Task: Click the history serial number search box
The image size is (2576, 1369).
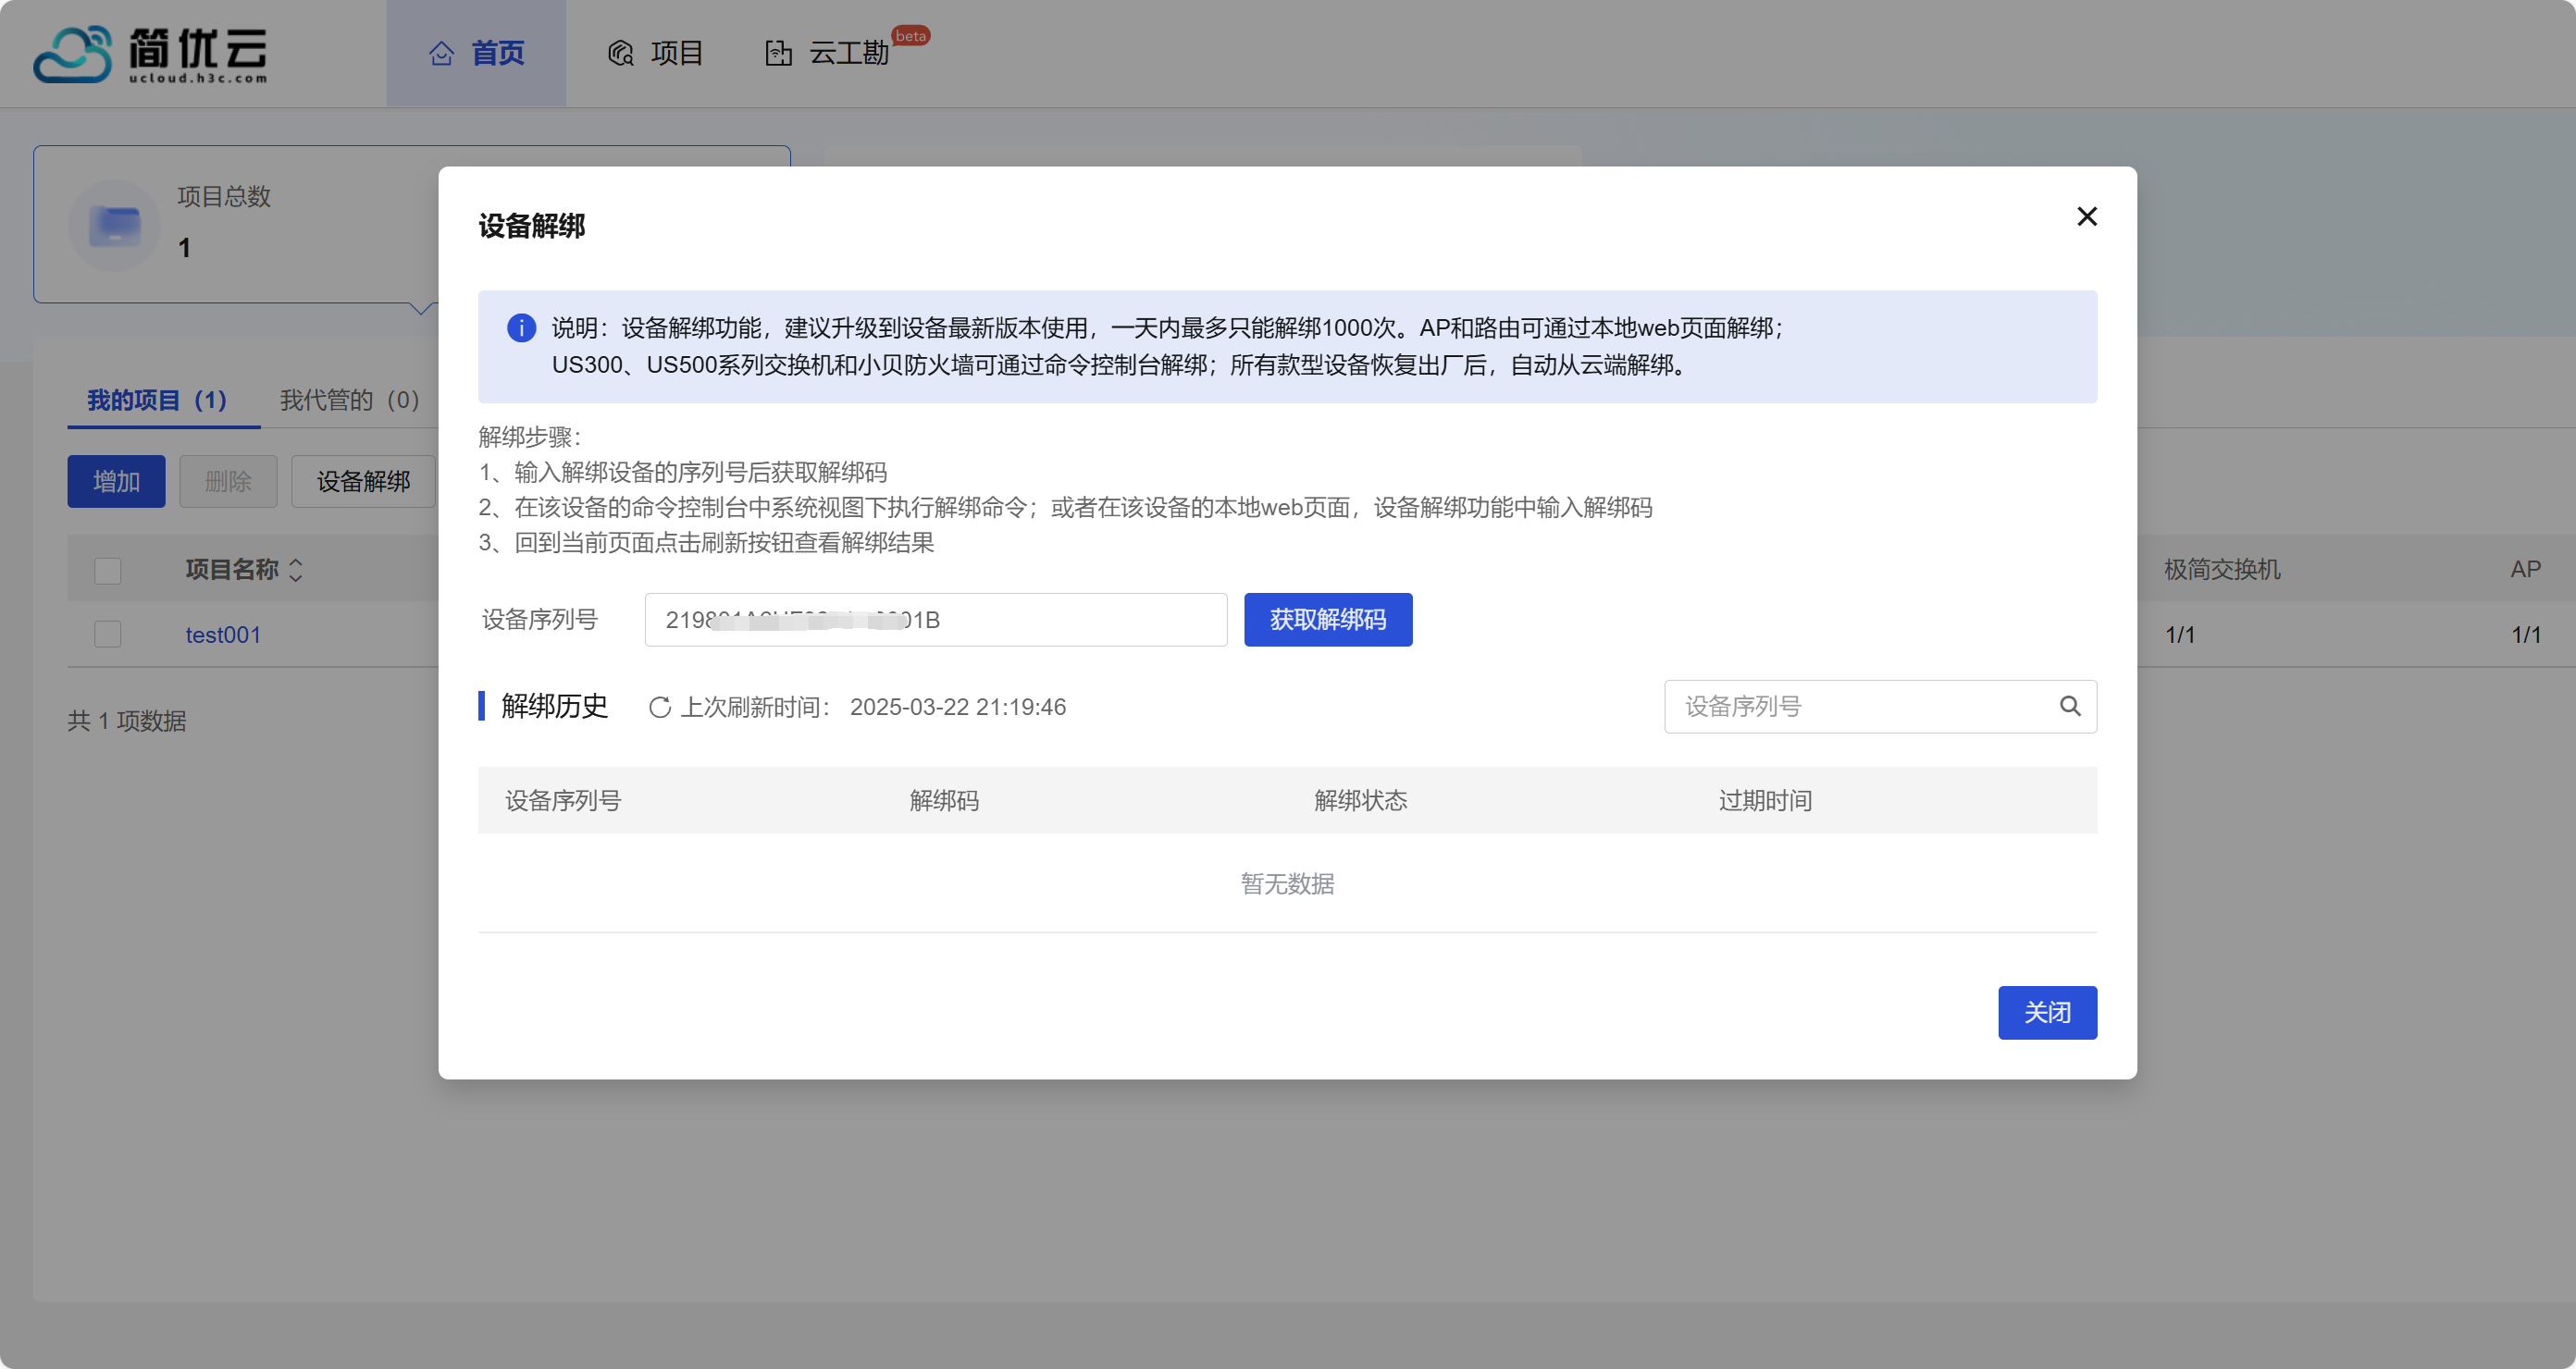Action: coord(1860,706)
